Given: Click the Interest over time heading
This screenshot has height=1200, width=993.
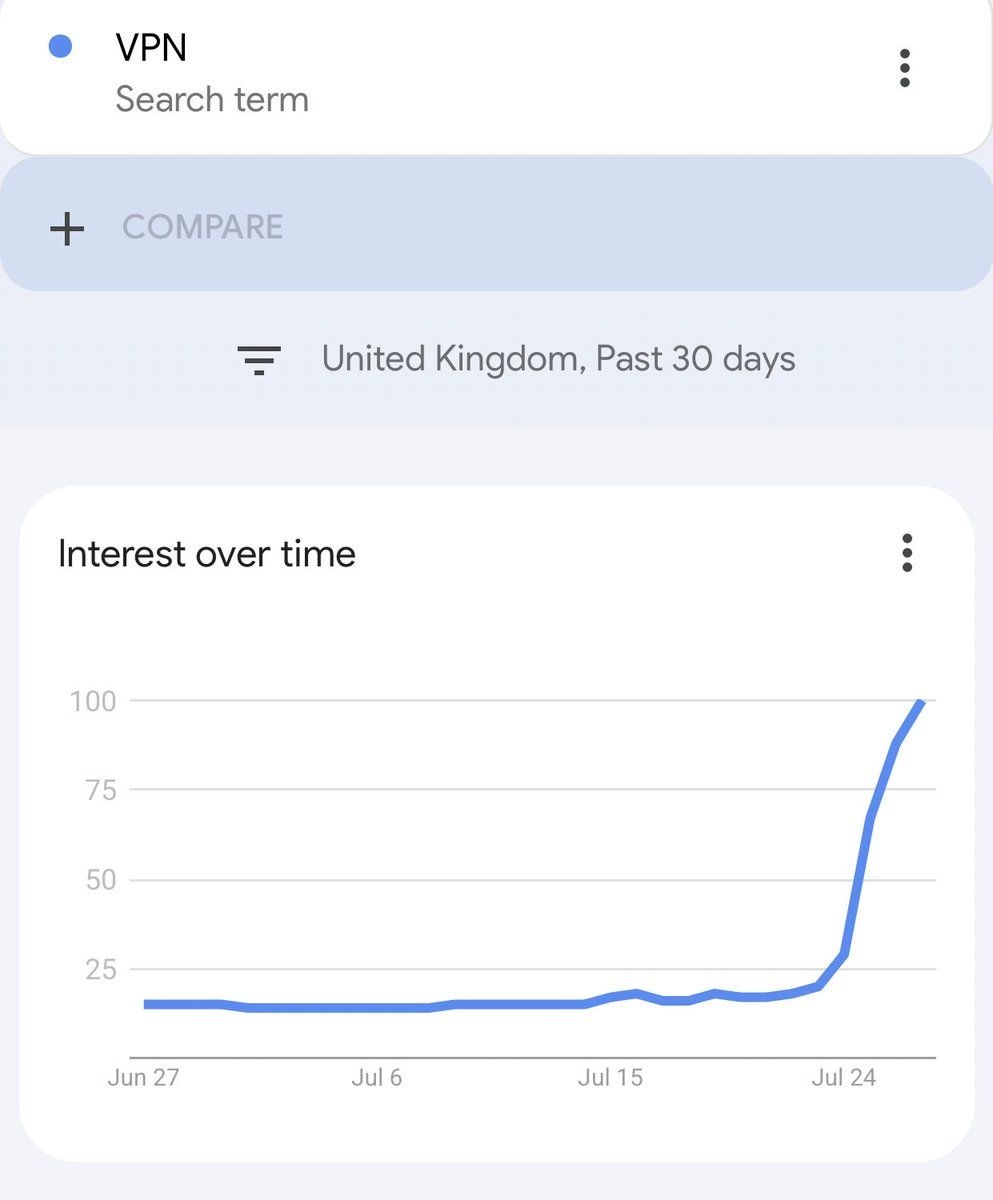Looking at the screenshot, I should click(207, 554).
